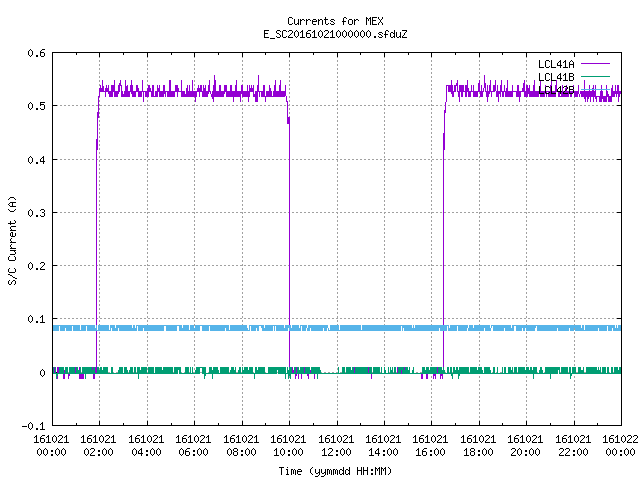Click the x-axis tick 161021 04:00
The width and height of the screenshot is (640, 480).
point(146,446)
